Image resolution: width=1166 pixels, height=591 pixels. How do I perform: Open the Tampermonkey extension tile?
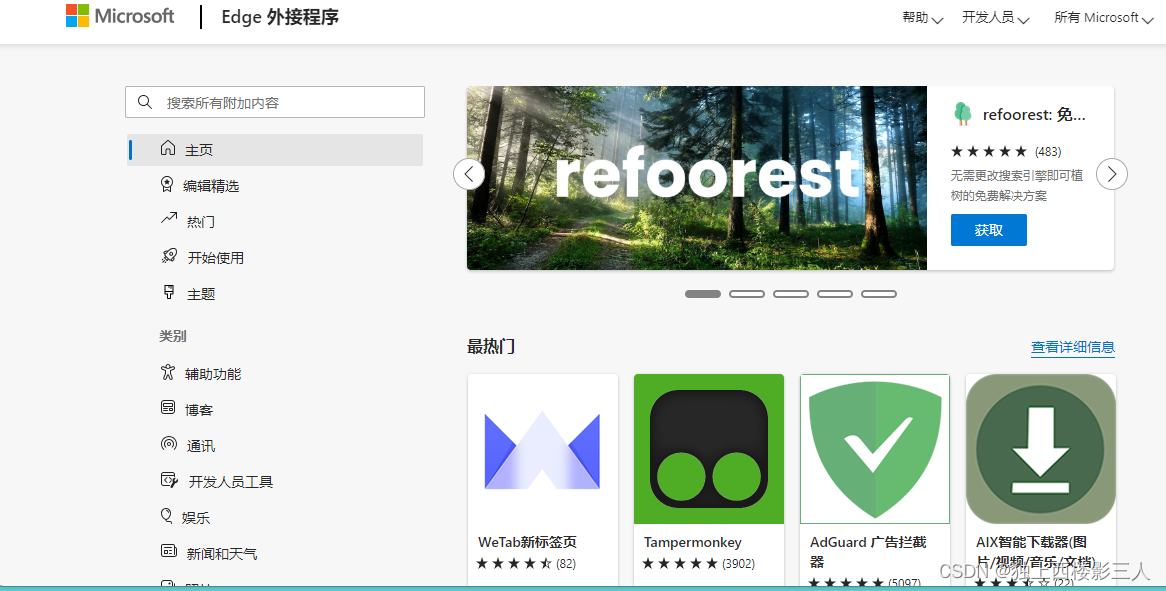(708, 449)
